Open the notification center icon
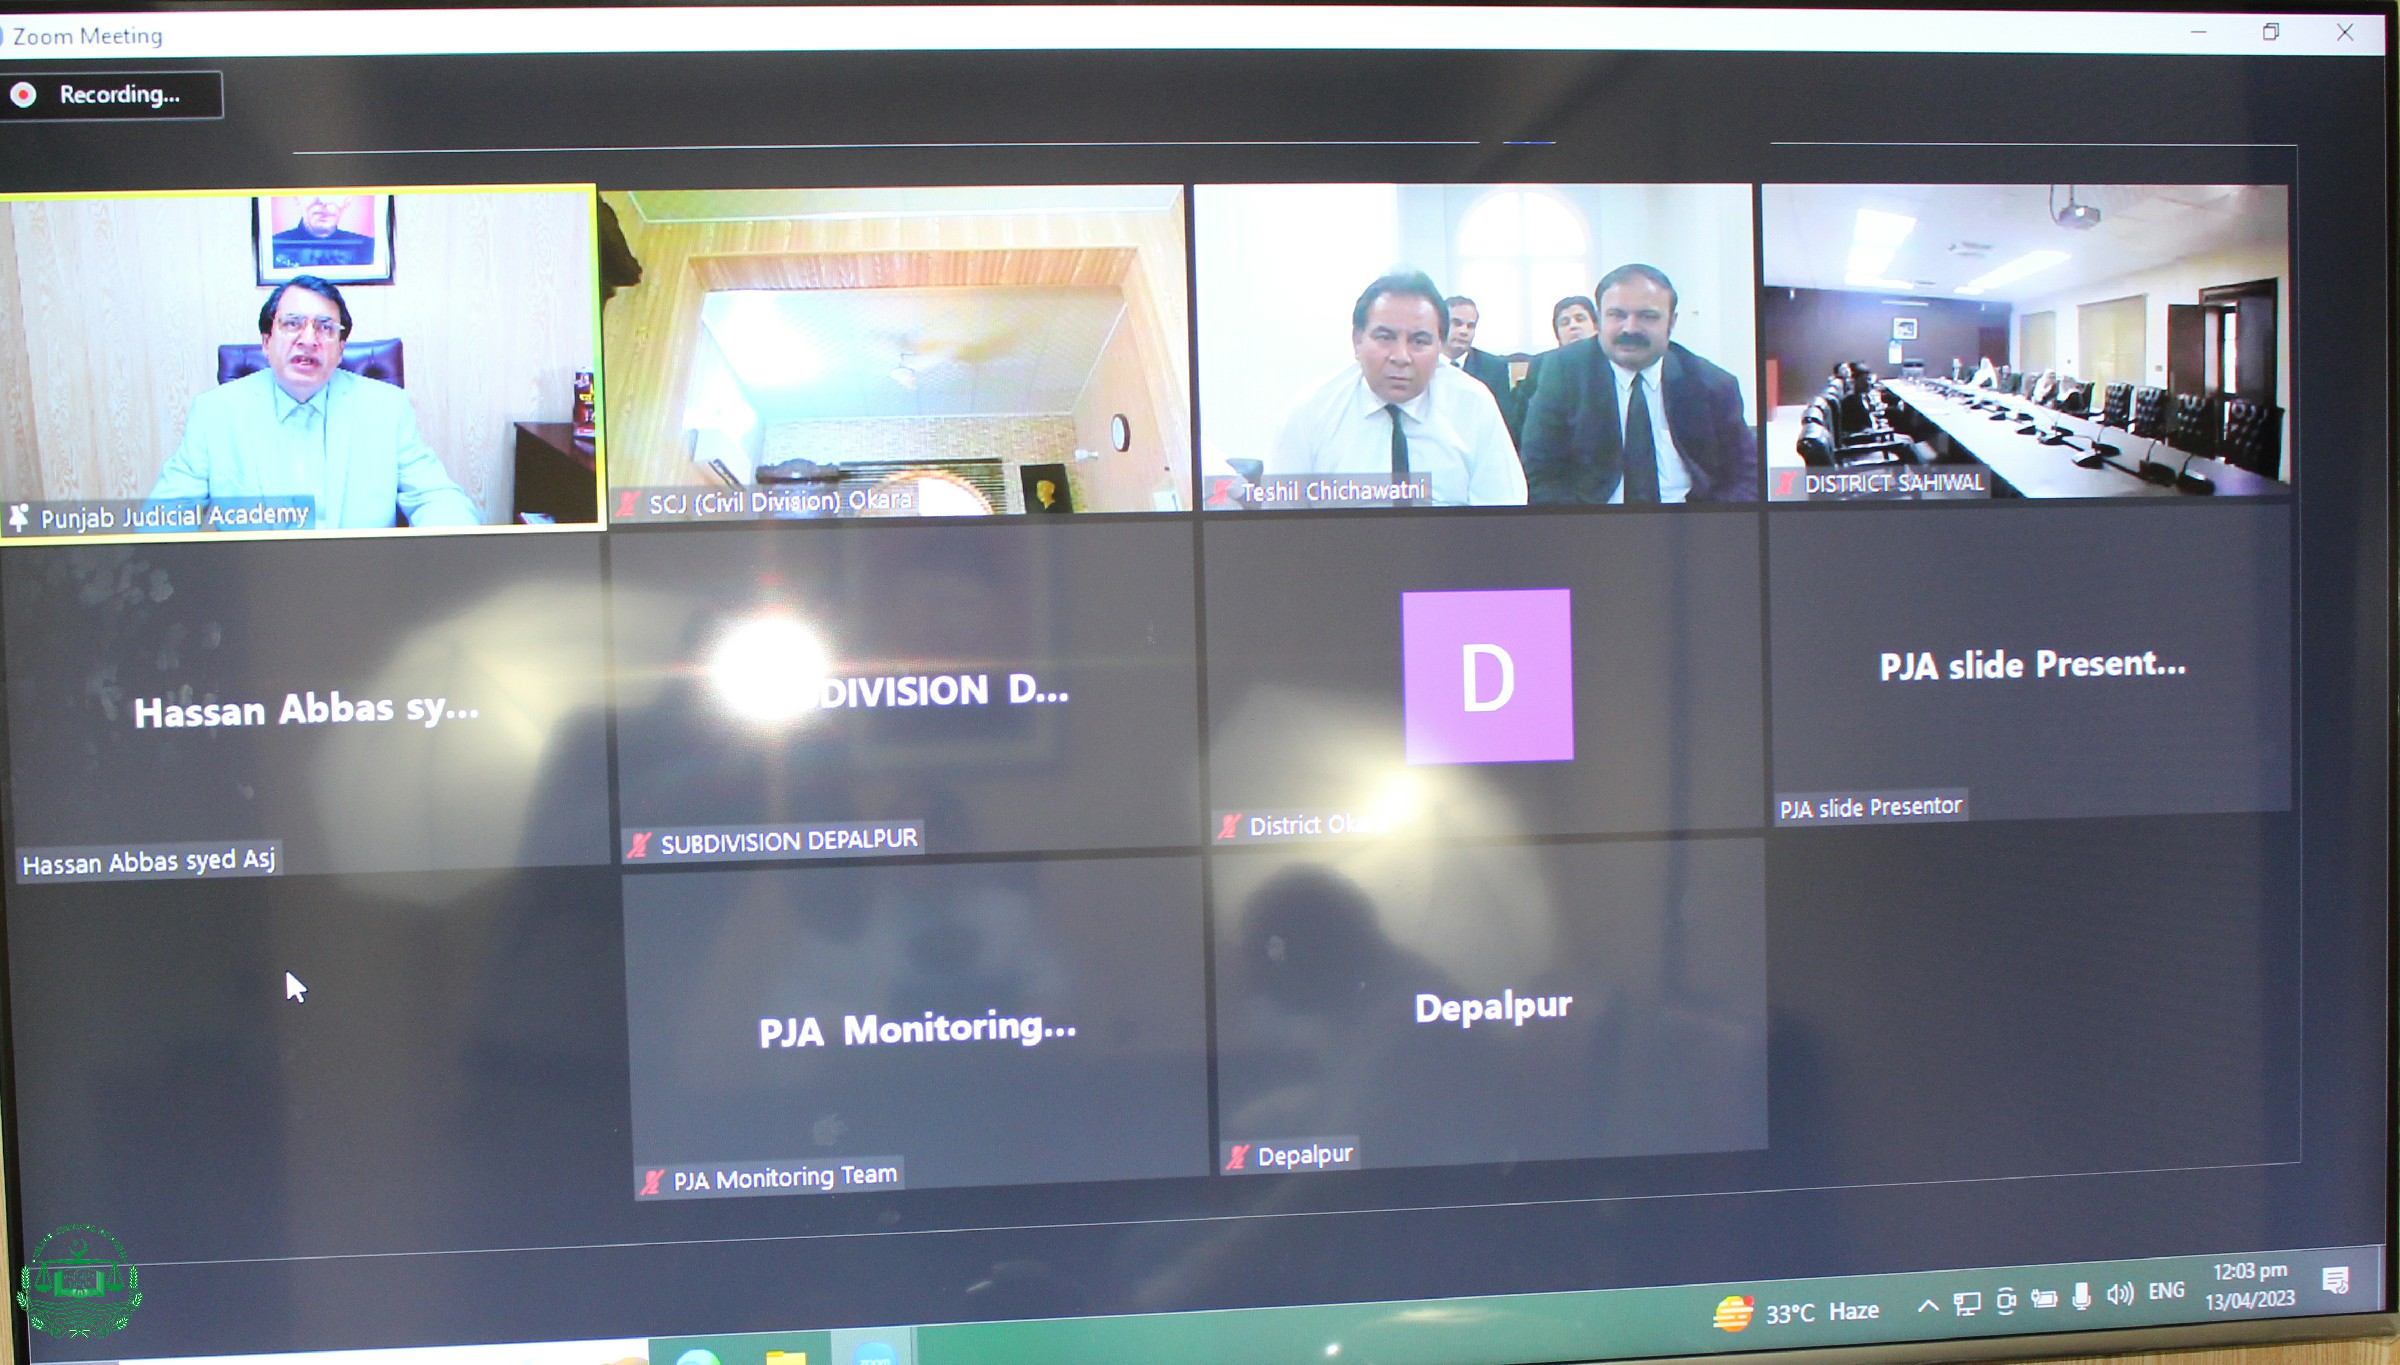This screenshot has width=2400, height=1365. (2335, 1280)
